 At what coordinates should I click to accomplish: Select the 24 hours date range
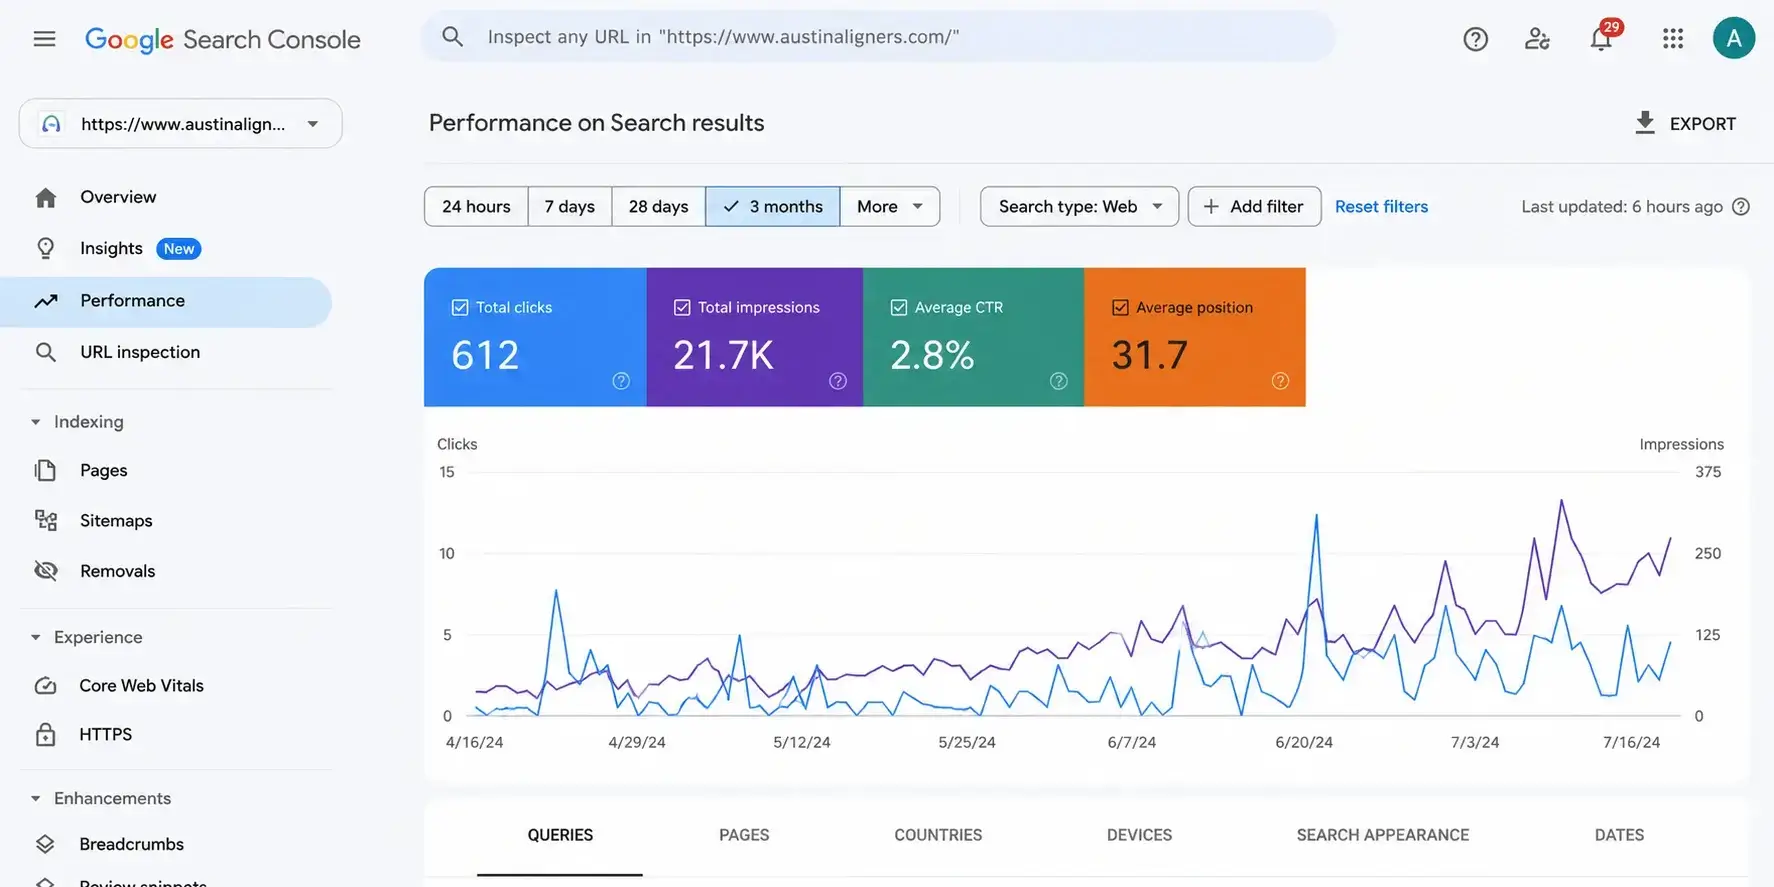476,206
